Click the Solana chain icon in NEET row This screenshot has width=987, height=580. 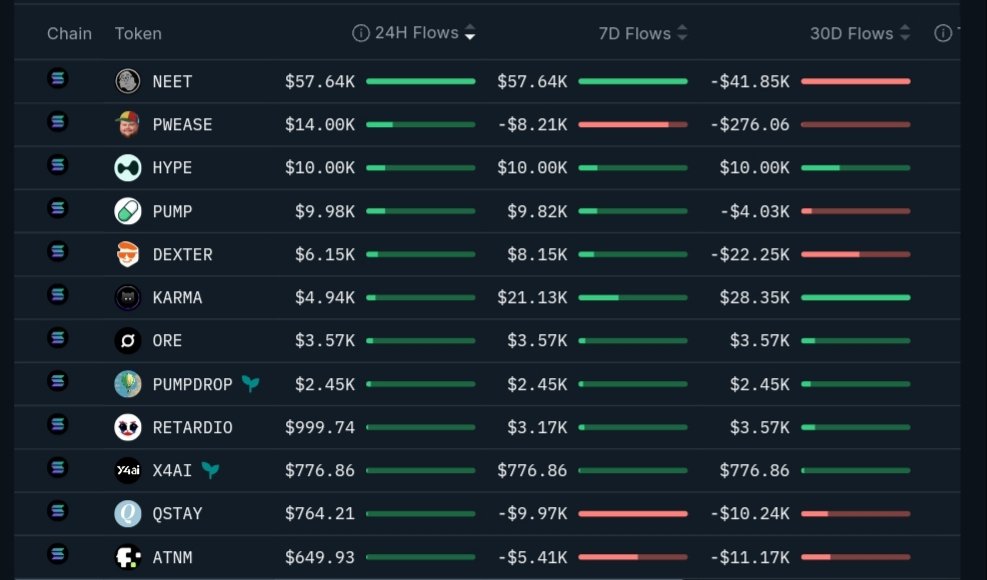tap(58, 78)
